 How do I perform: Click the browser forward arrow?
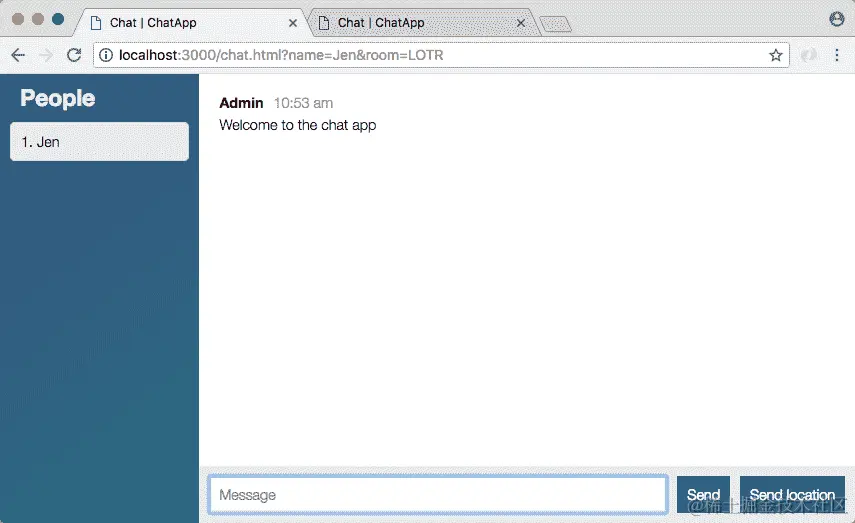46,55
